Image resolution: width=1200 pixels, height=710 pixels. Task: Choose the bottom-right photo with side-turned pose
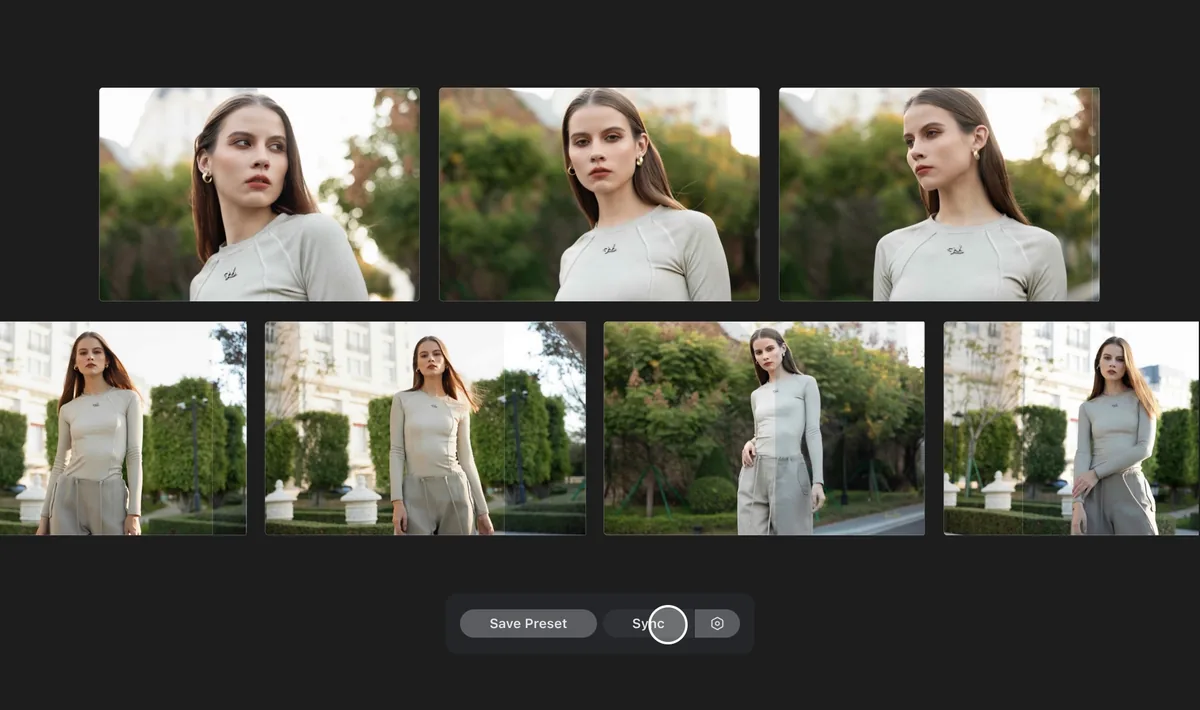pyautogui.click(x=1072, y=428)
